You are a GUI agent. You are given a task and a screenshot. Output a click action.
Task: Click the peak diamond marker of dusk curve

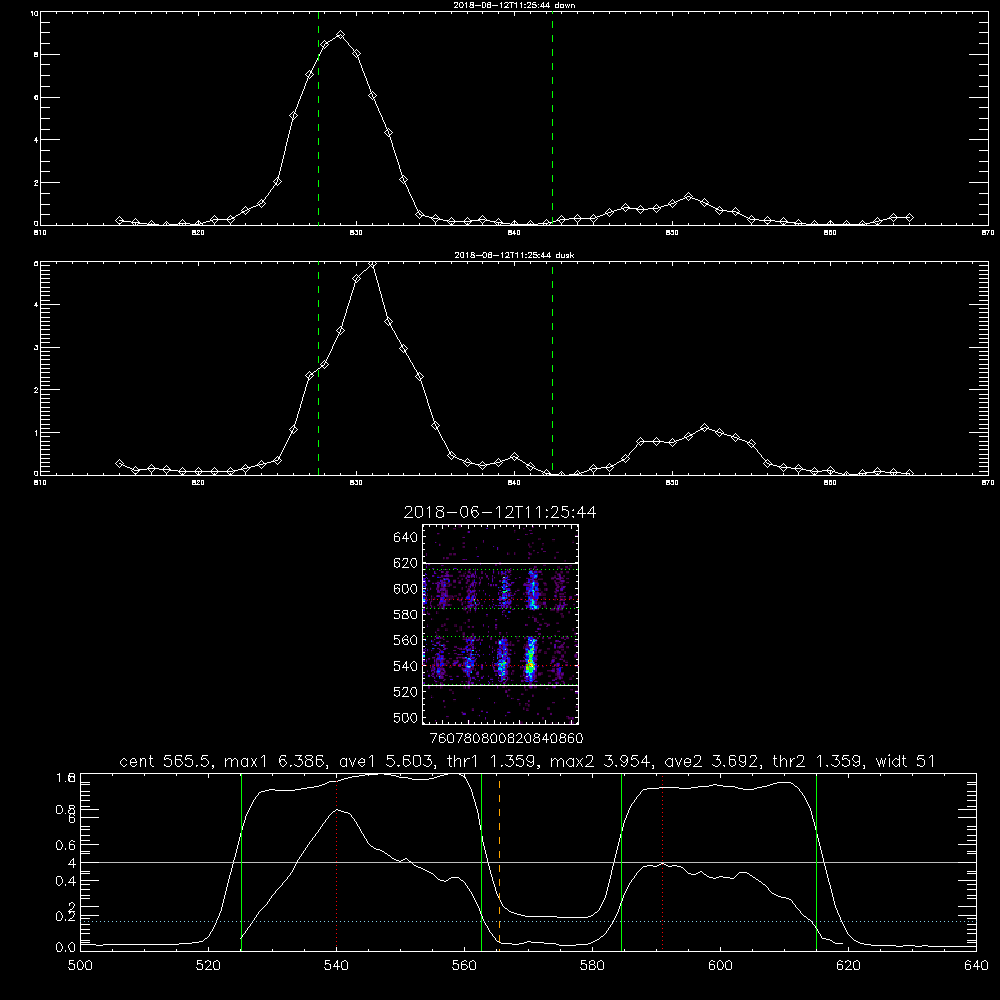(372, 263)
